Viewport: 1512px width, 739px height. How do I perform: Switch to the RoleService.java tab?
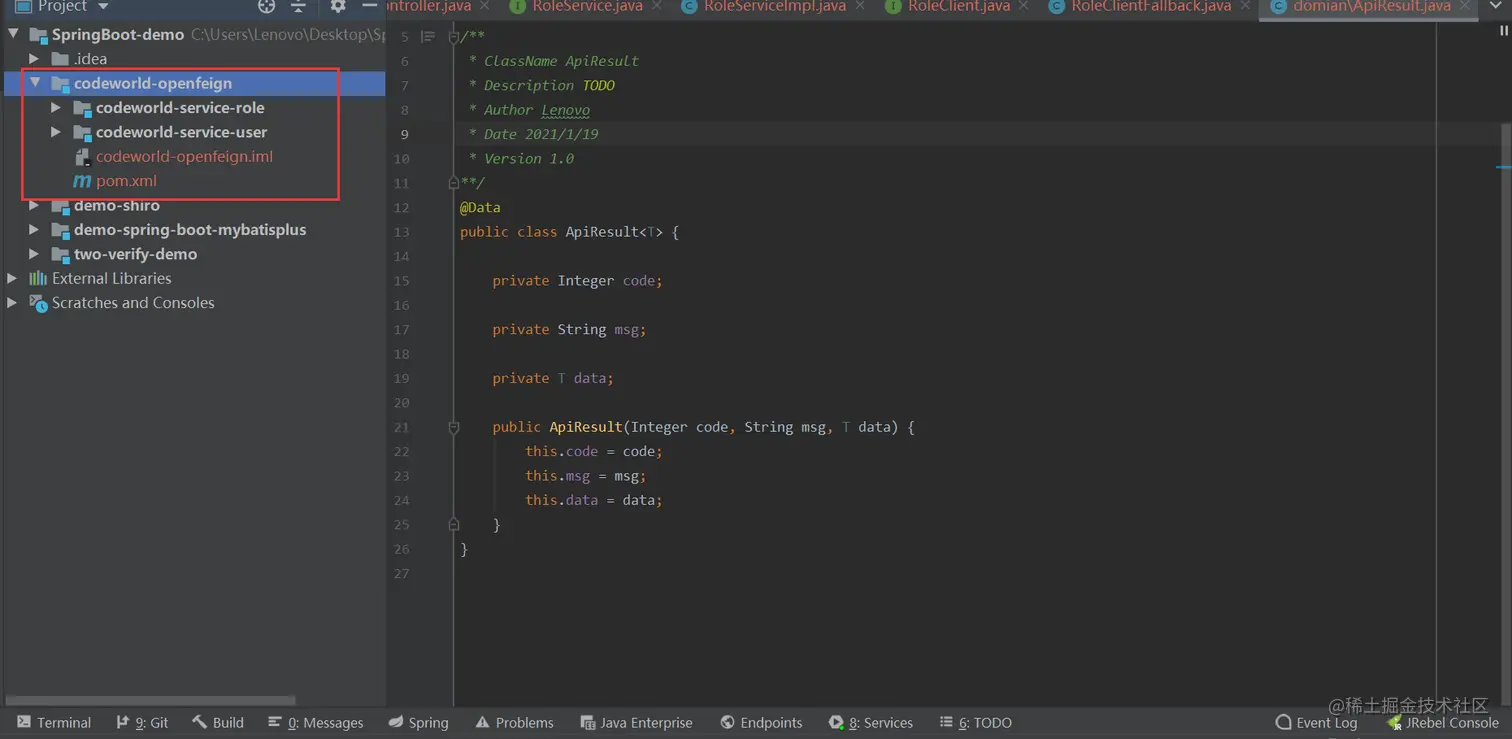pyautogui.click(x=587, y=6)
